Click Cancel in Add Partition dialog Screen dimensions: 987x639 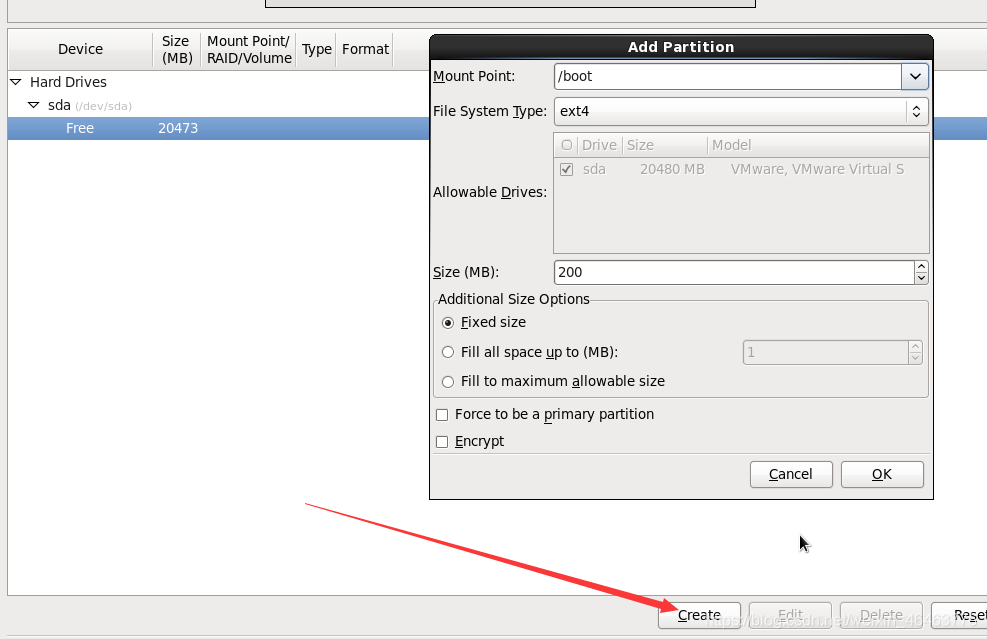[x=791, y=474]
